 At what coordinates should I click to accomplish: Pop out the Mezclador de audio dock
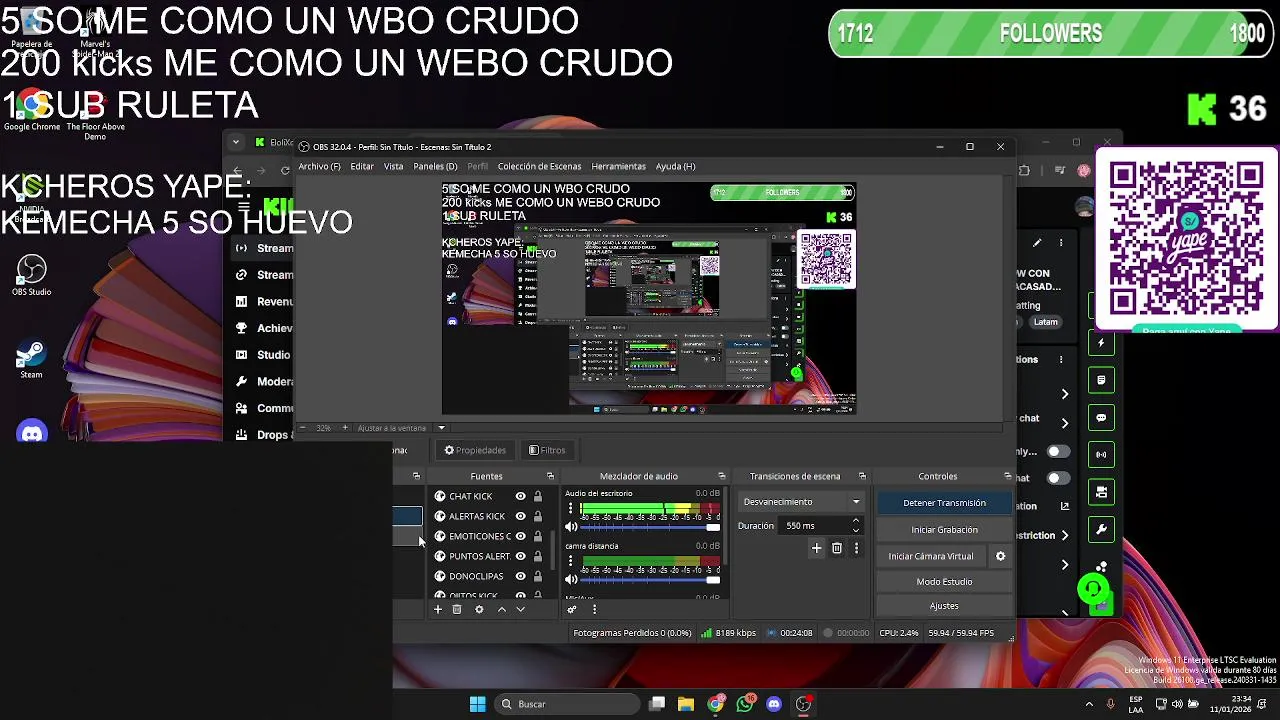[722, 476]
